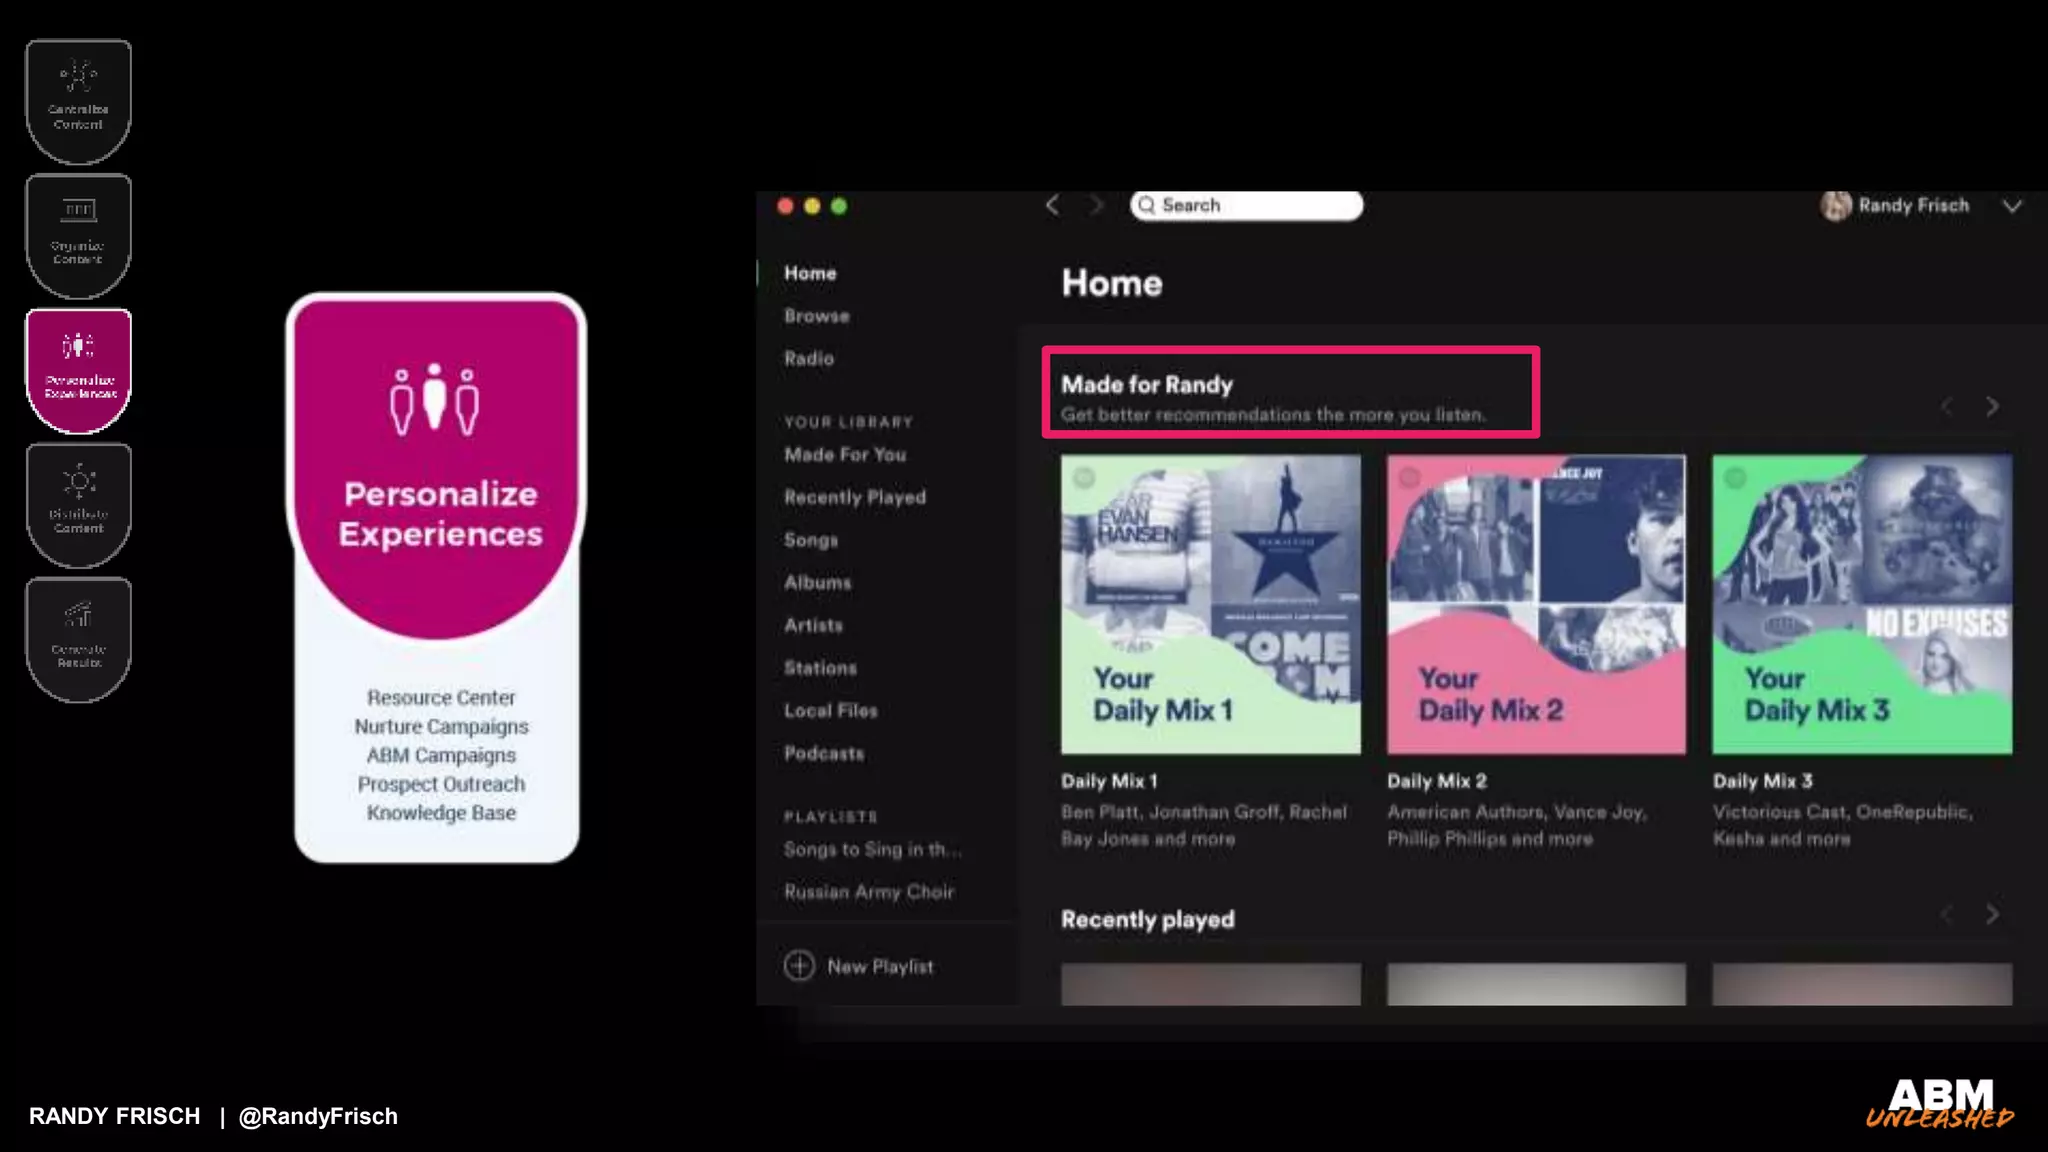The height and width of the screenshot is (1152, 2048).
Task: Go back with the left navigation arrow
Action: click(x=1052, y=206)
